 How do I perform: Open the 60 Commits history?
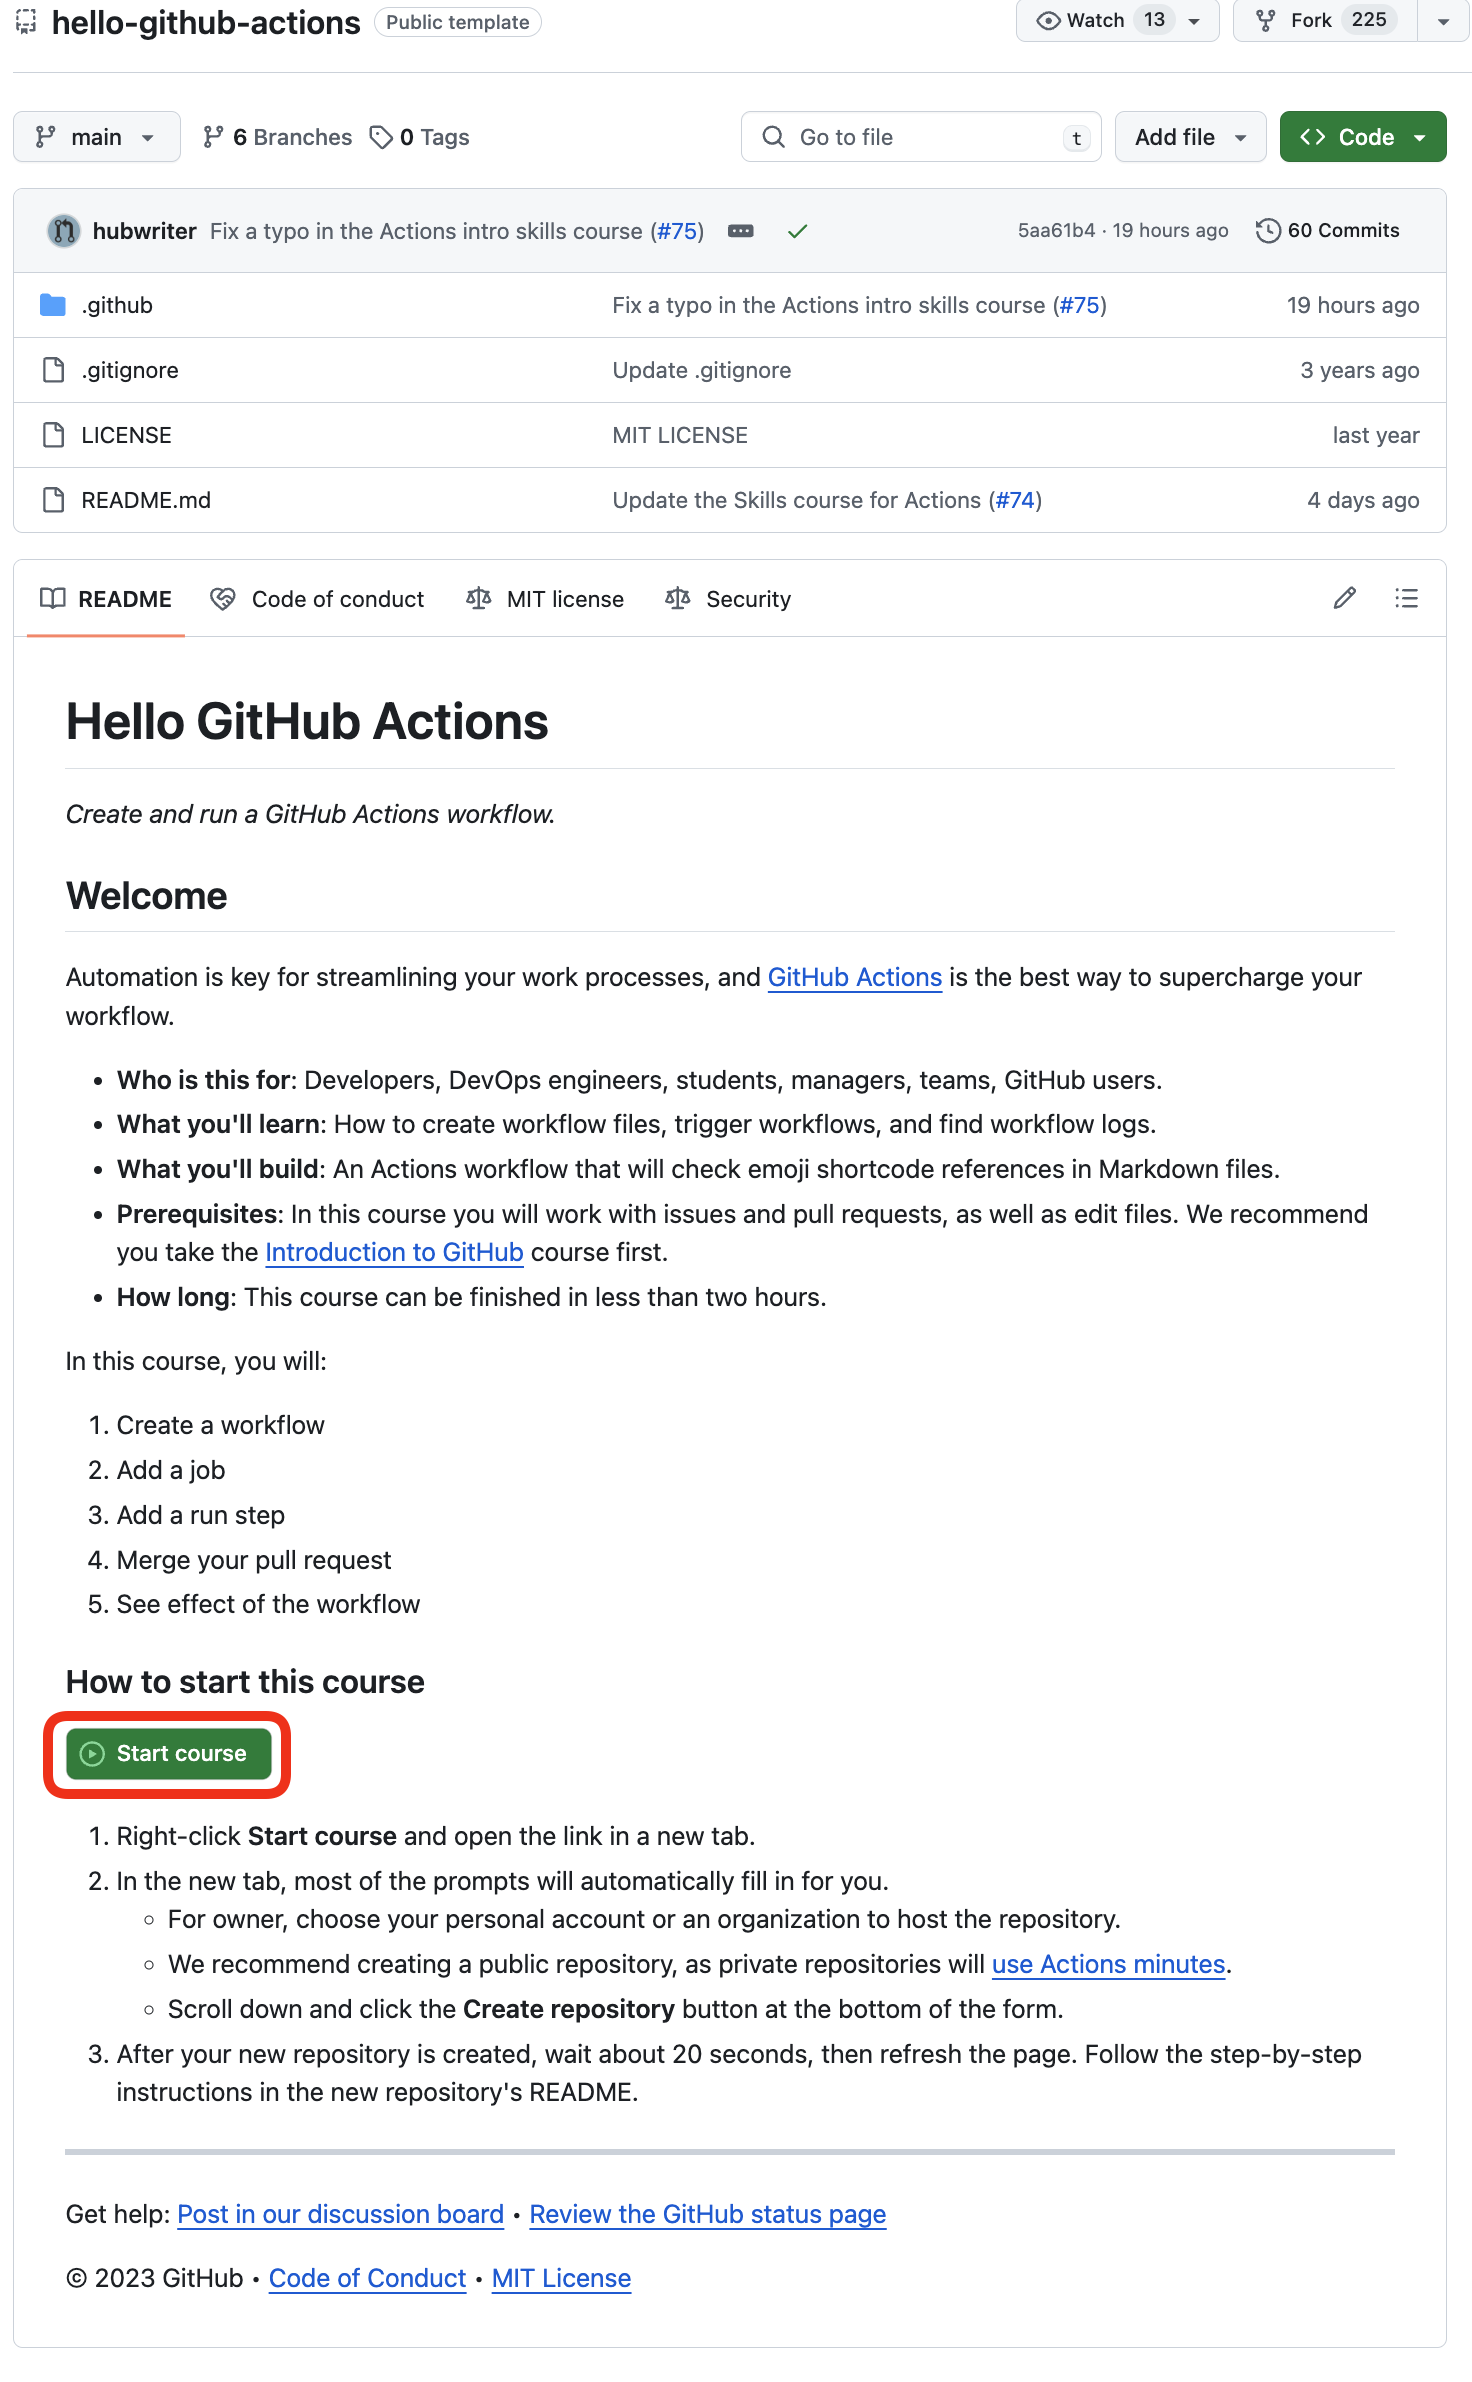coord(1328,231)
